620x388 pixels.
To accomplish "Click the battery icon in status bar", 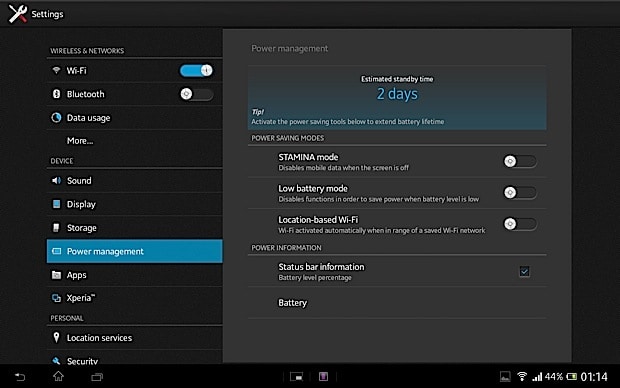I will click(x=571, y=377).
